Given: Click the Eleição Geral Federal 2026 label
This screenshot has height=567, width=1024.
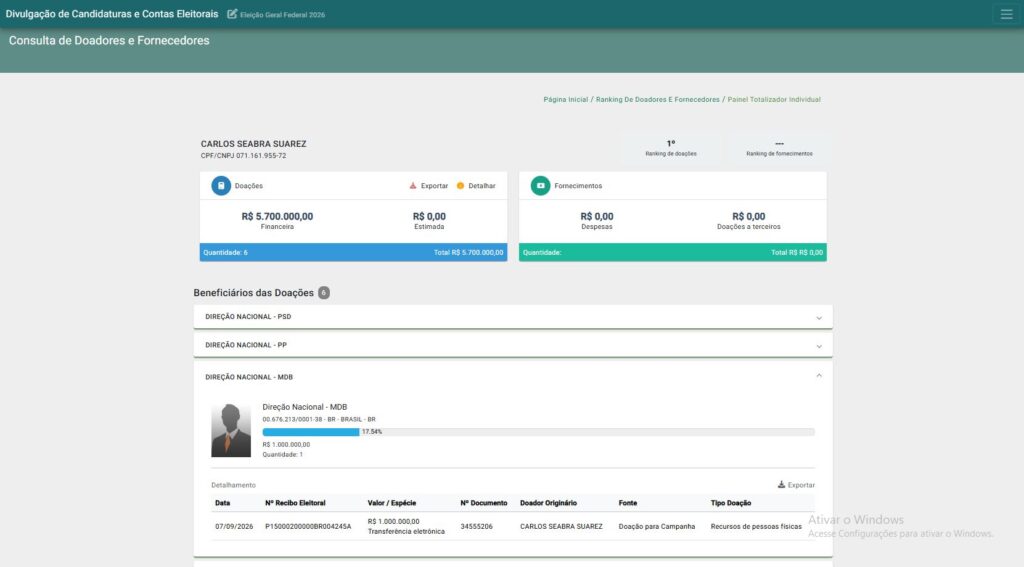Looking at the screenshot, I should [x=282, y=14].
